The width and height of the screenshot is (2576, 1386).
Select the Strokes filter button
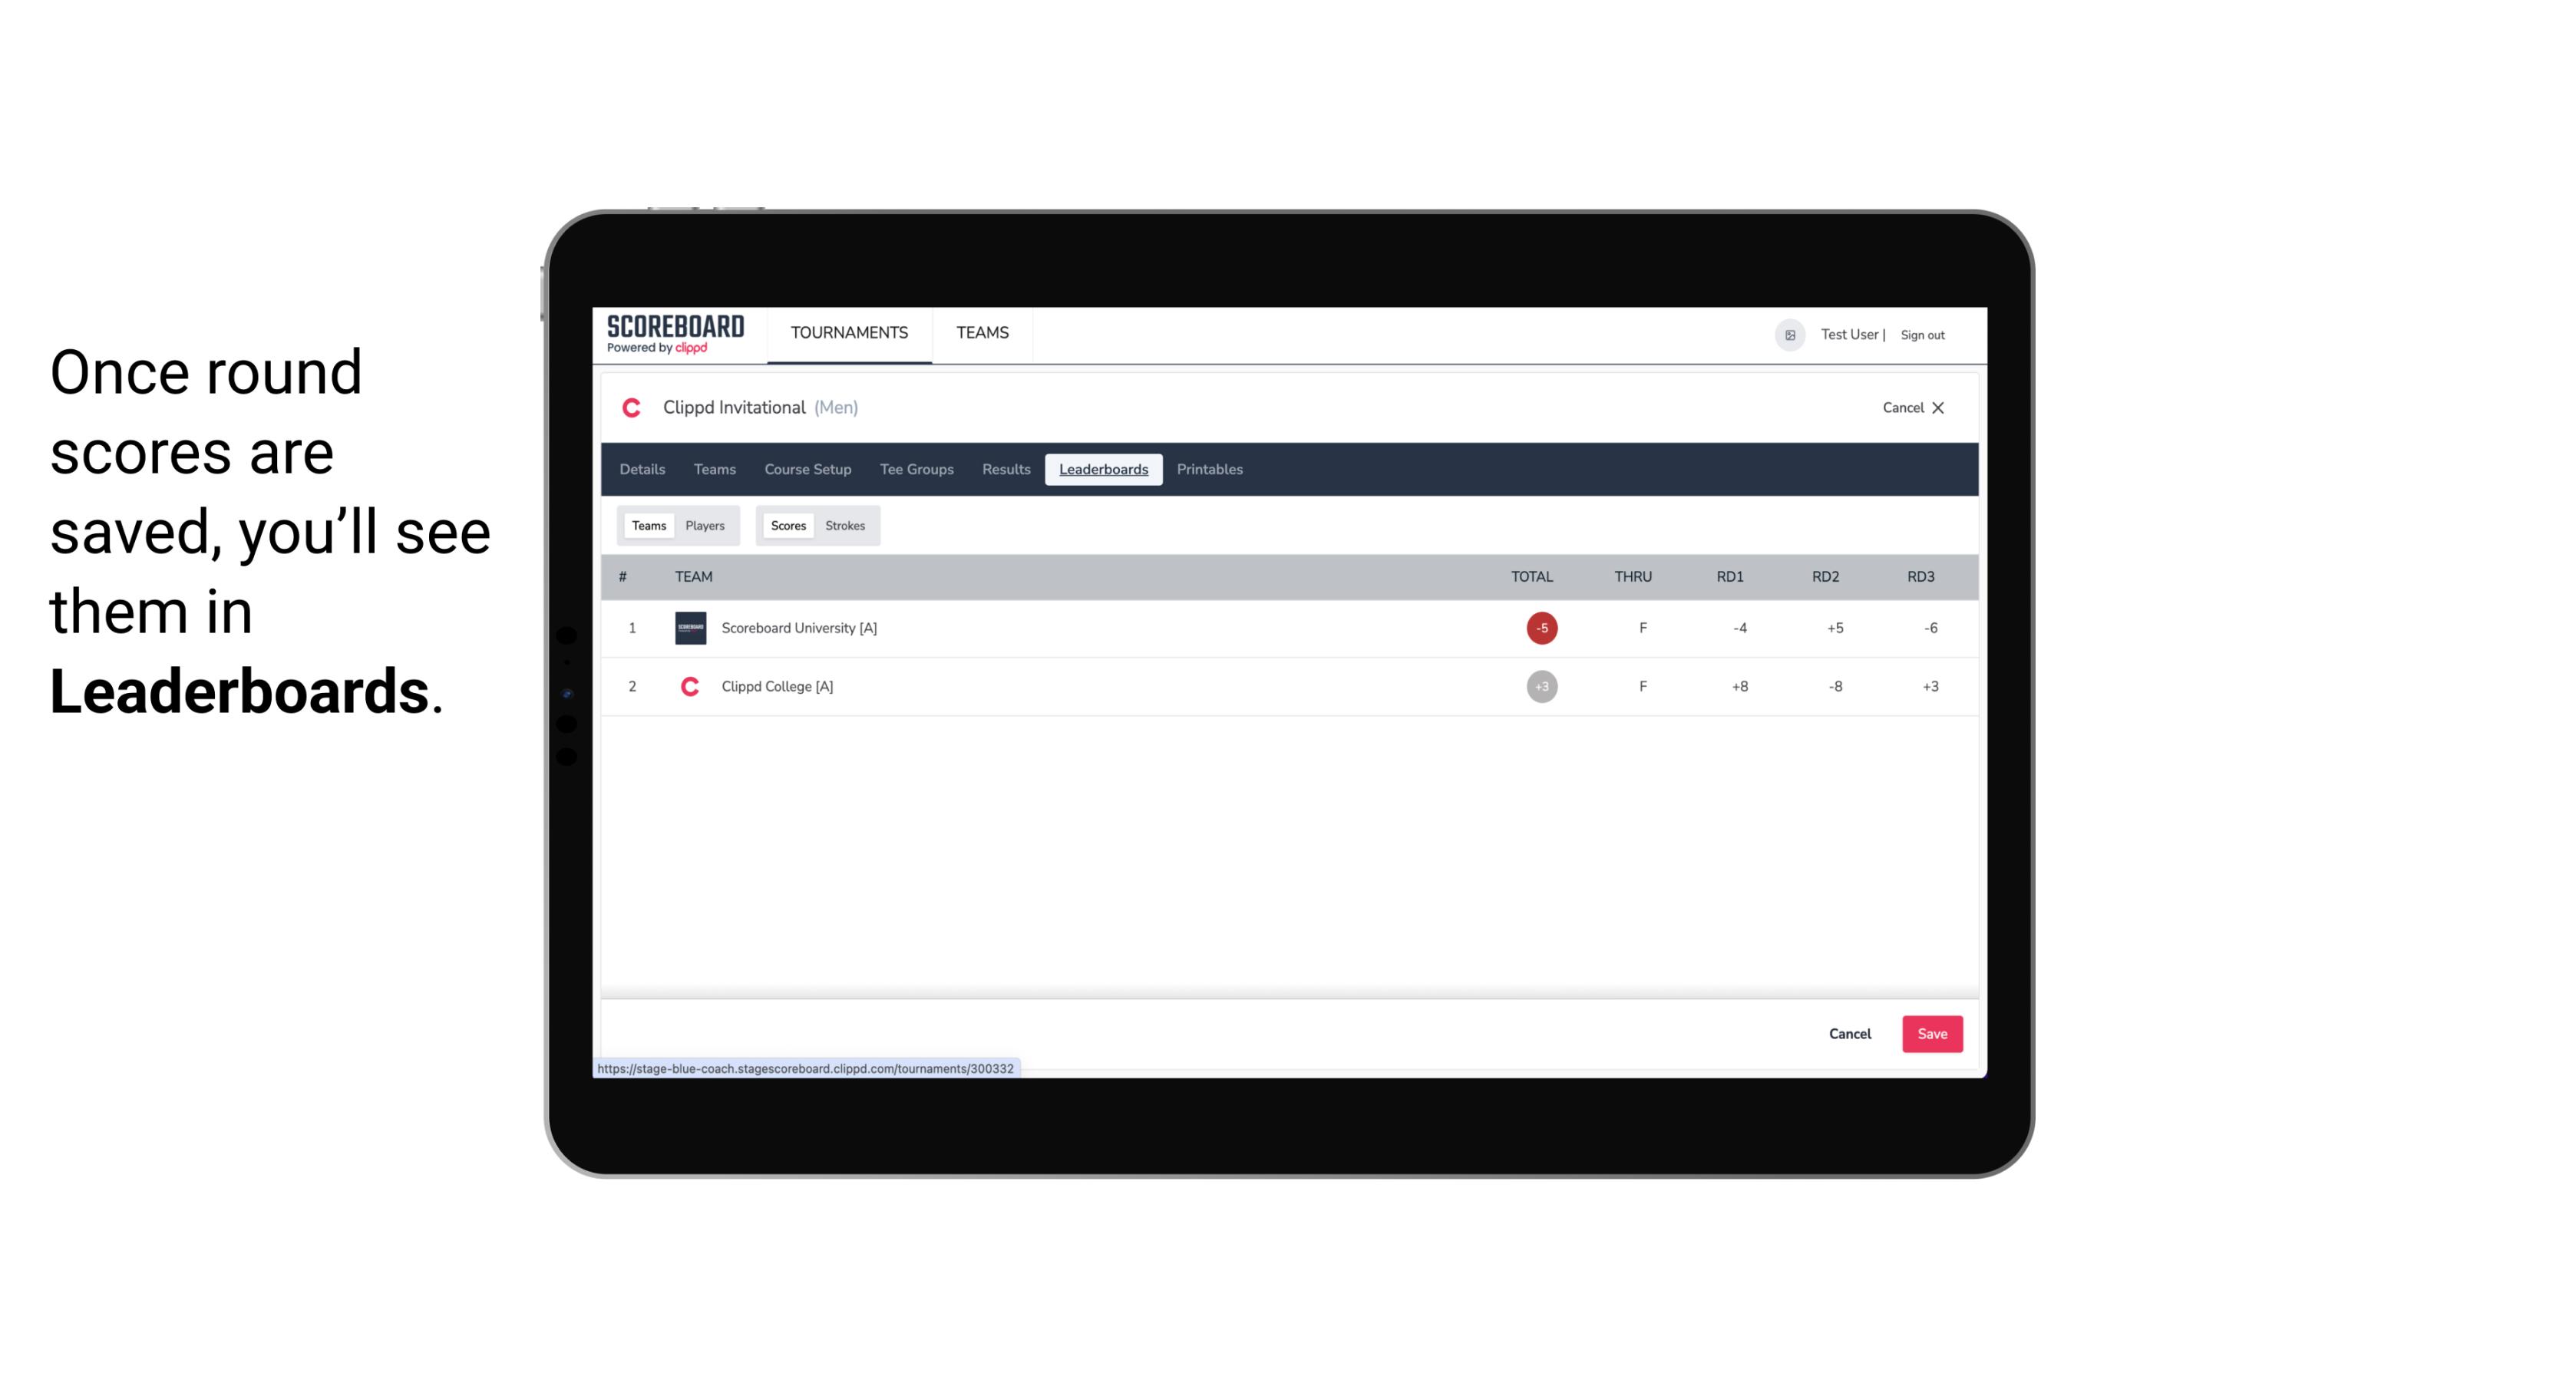click(844, 526)
